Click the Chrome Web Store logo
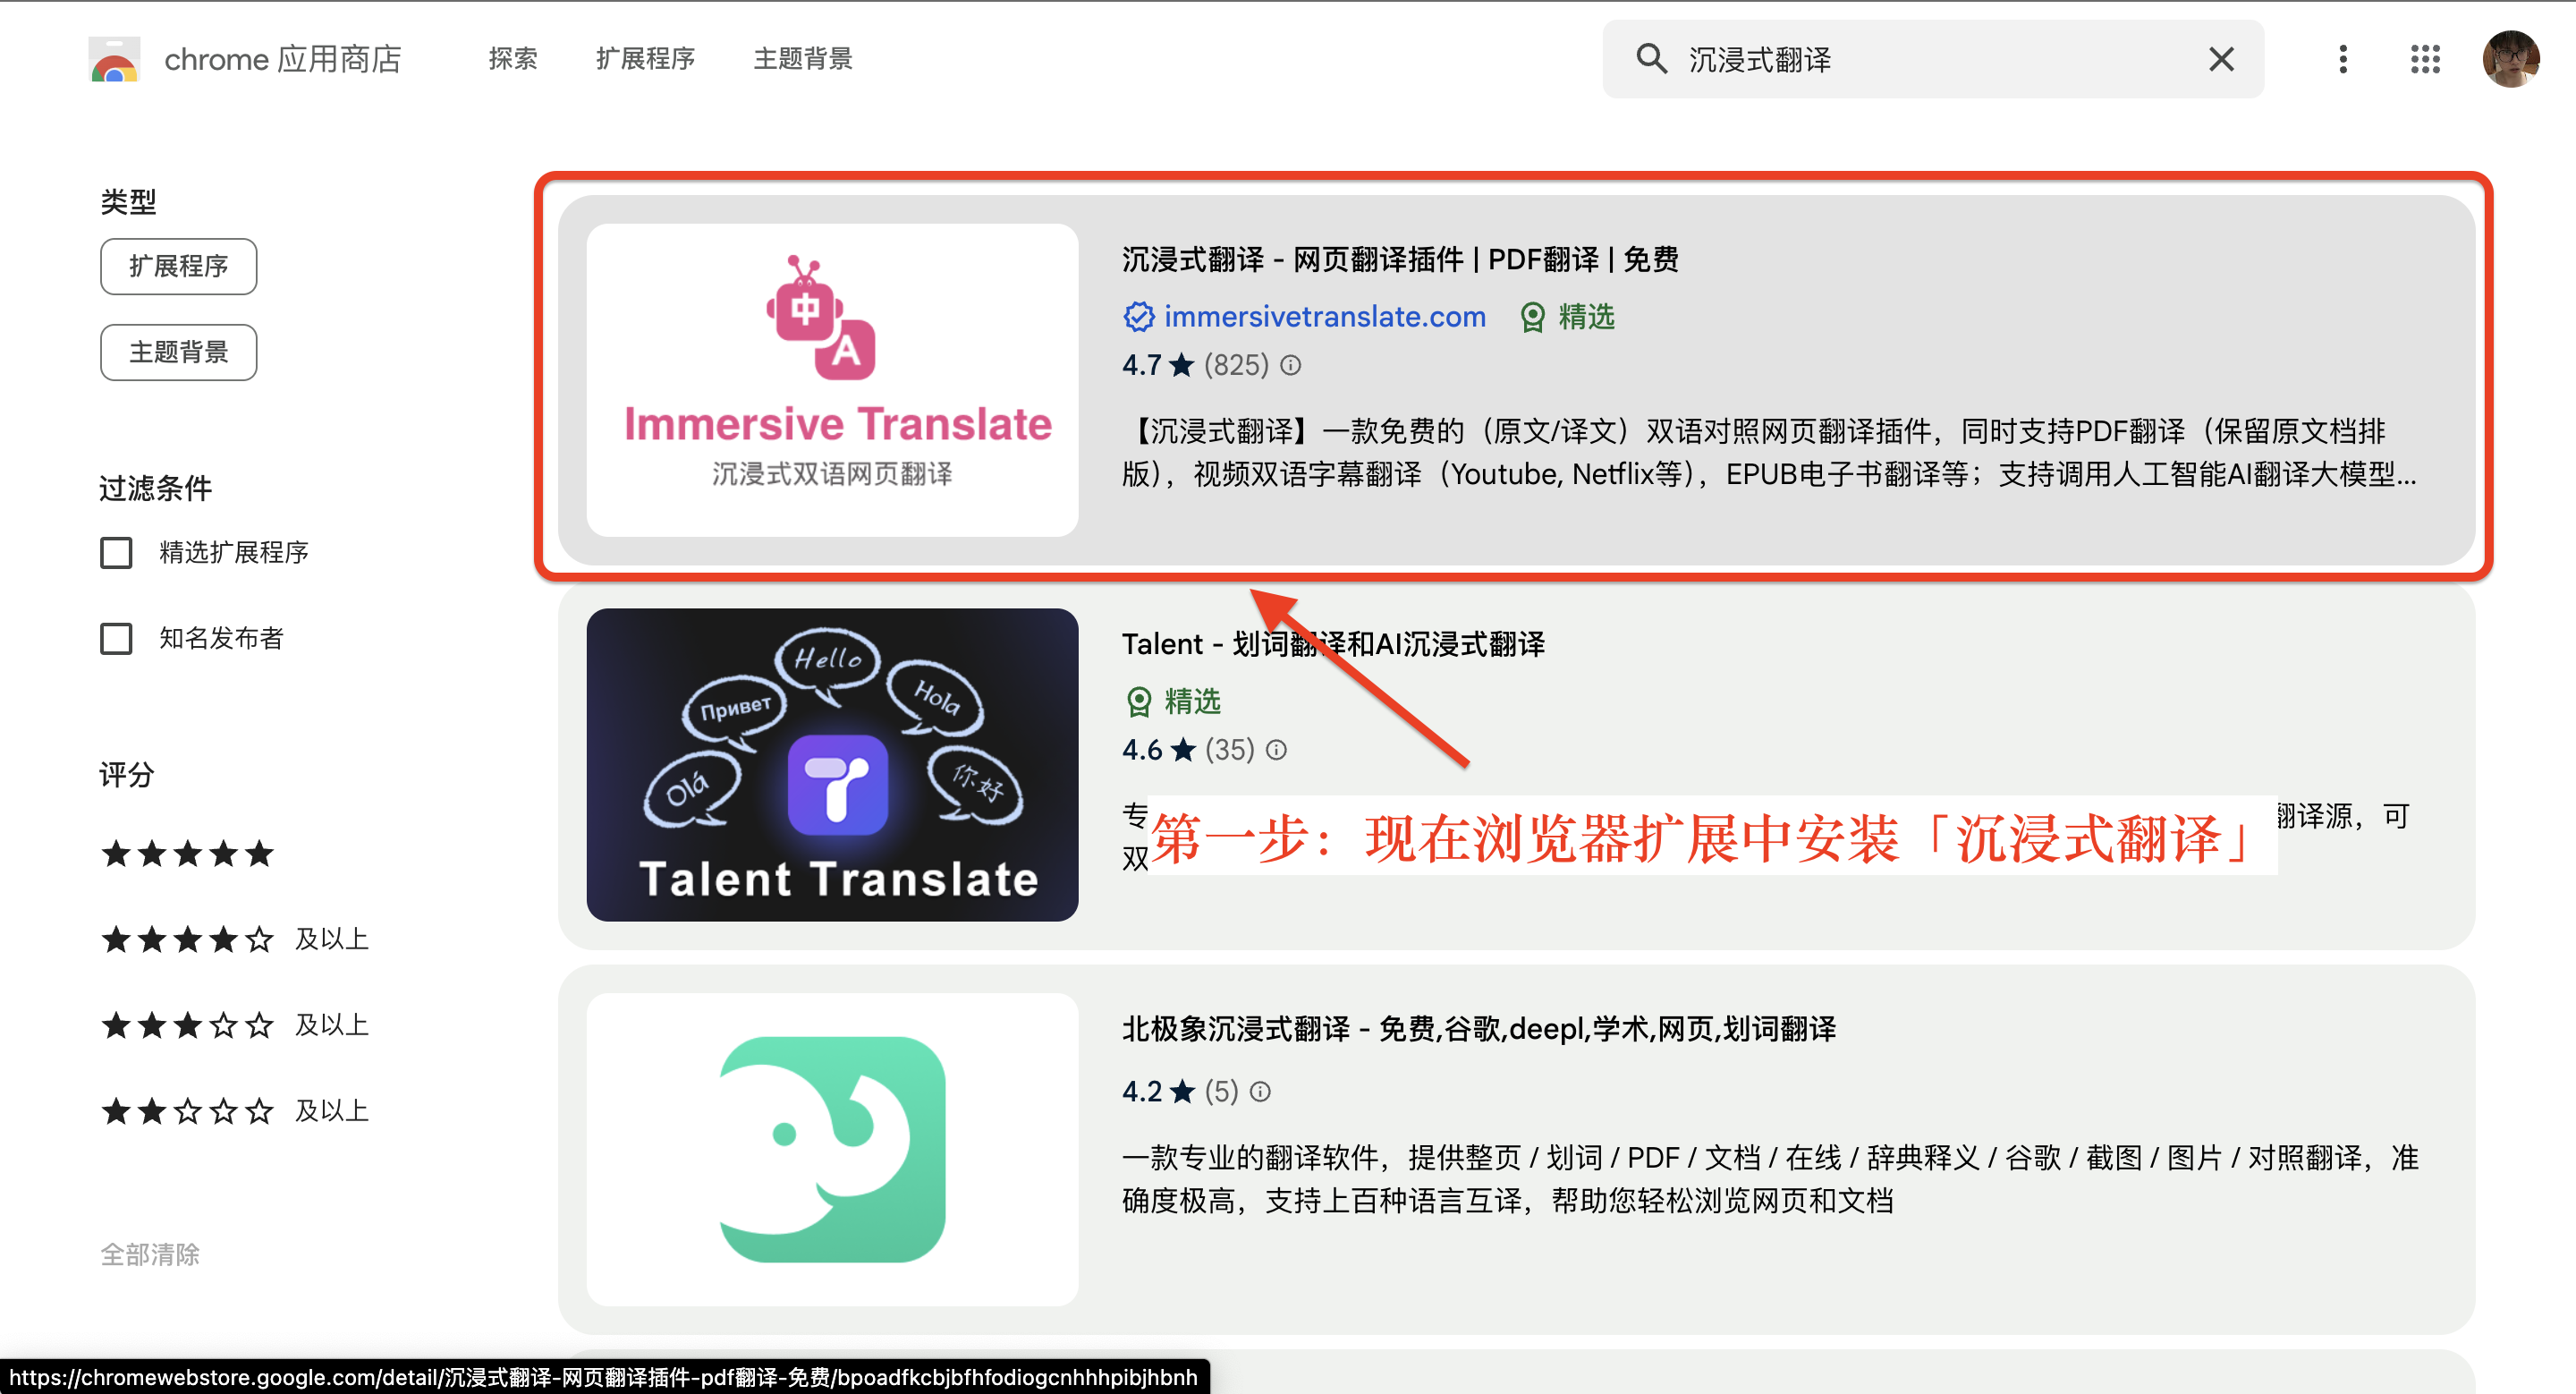2576x1394 pixels. pyautogui.click(x=114, y=60)
